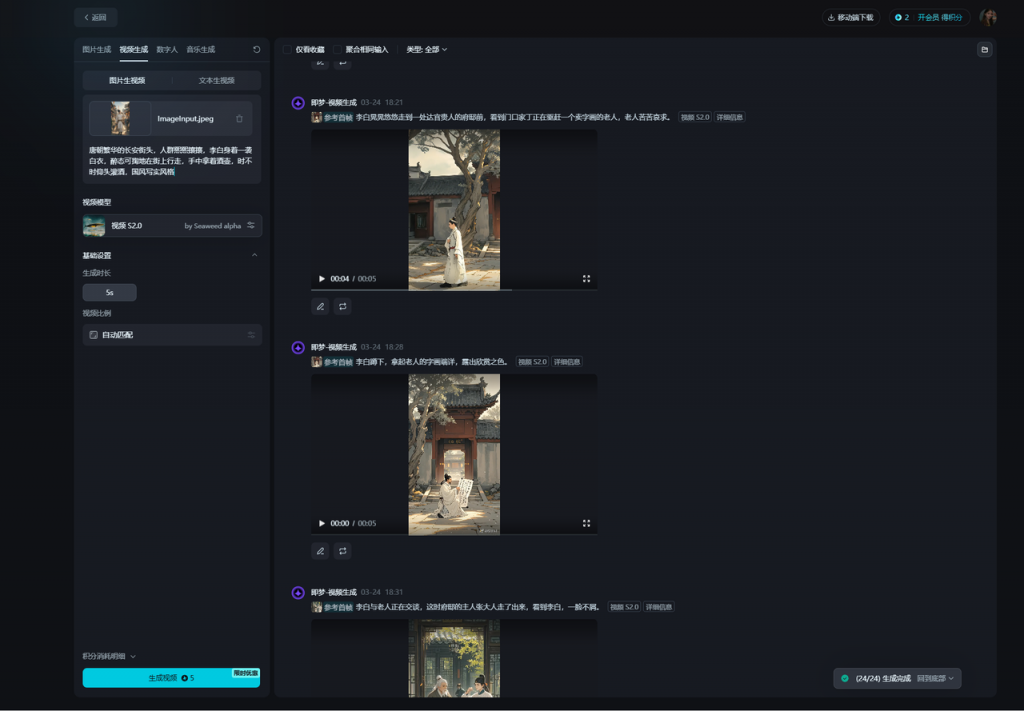1024x711 pixels.
Task: Click edit pencil icon under 18:21 video
Action: pos(320,306)
